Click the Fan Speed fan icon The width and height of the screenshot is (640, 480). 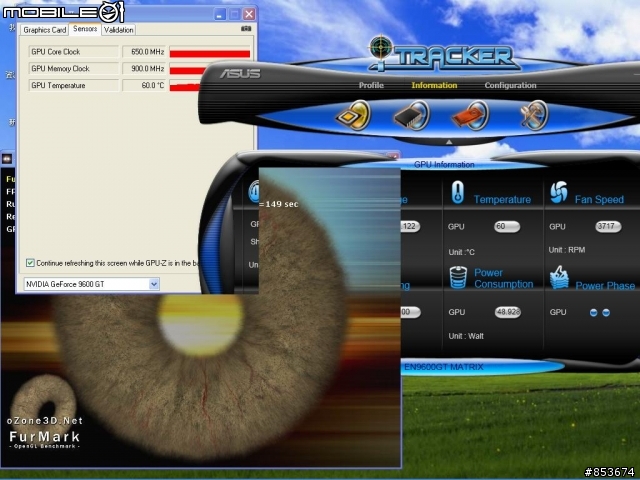coord(558,192)
